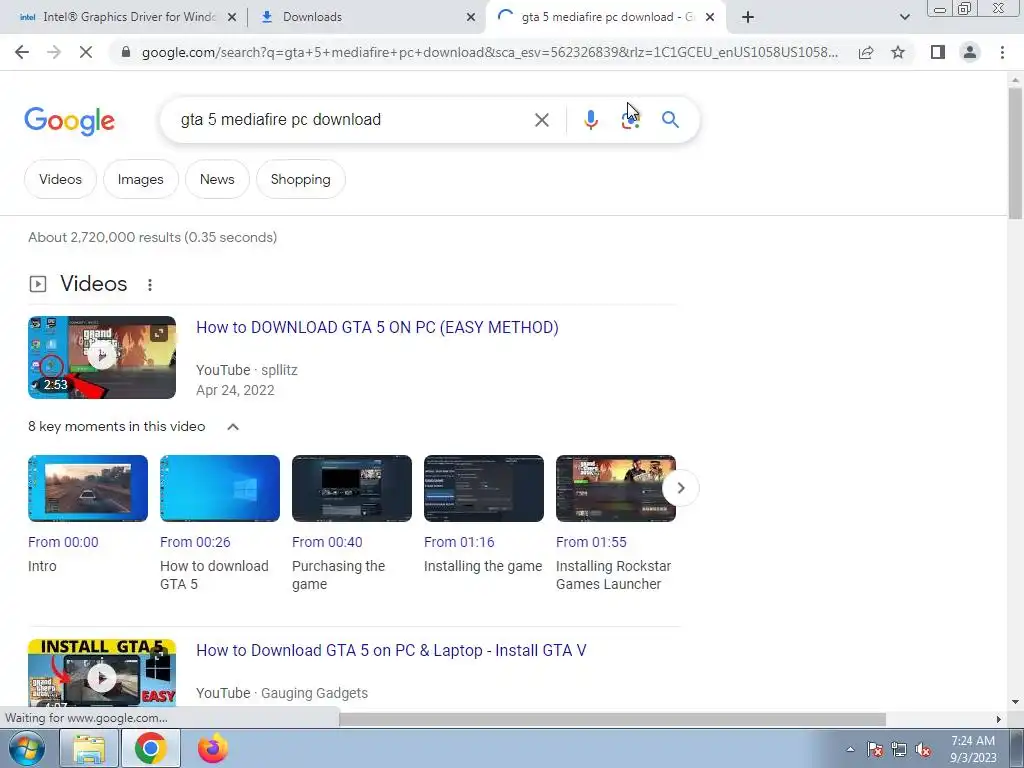Click the About 2,720,000 results text

pos(153,237)
